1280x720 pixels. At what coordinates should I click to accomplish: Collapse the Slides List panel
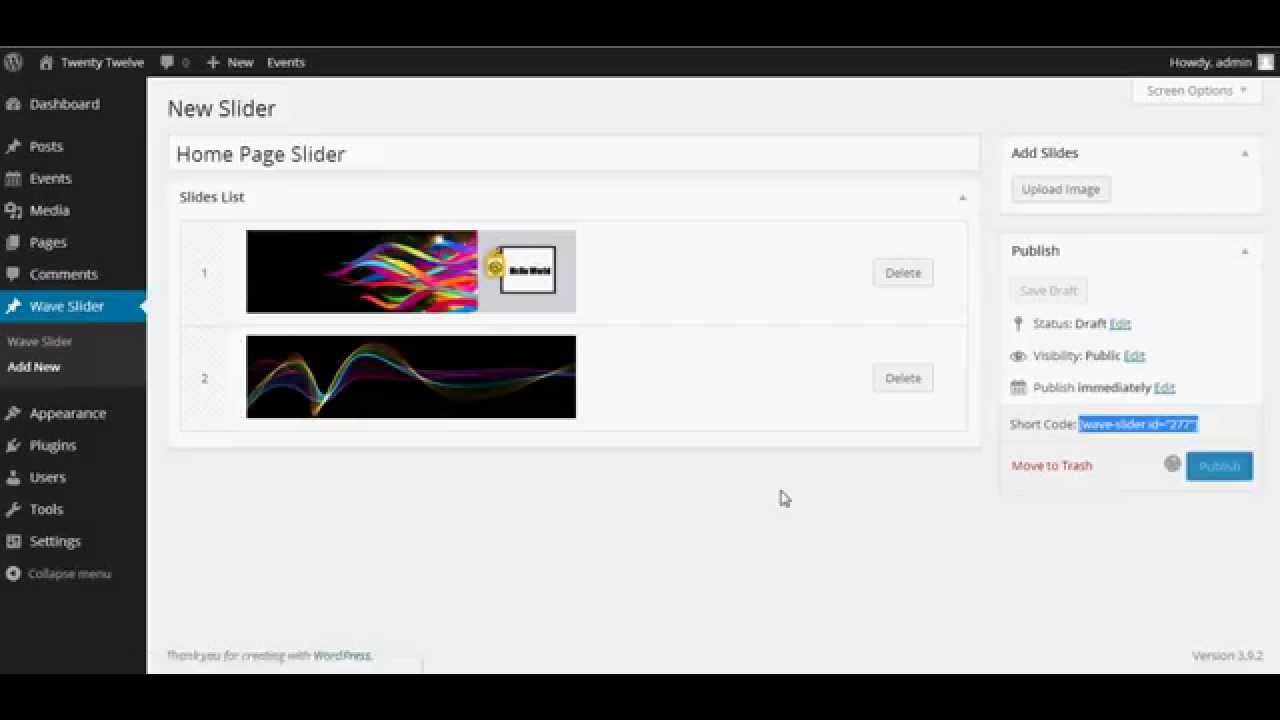962,197
